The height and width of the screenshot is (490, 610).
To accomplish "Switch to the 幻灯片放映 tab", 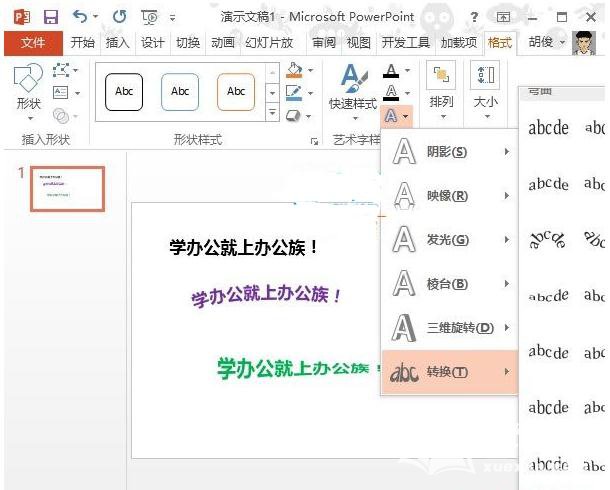I will click(269, 42).
